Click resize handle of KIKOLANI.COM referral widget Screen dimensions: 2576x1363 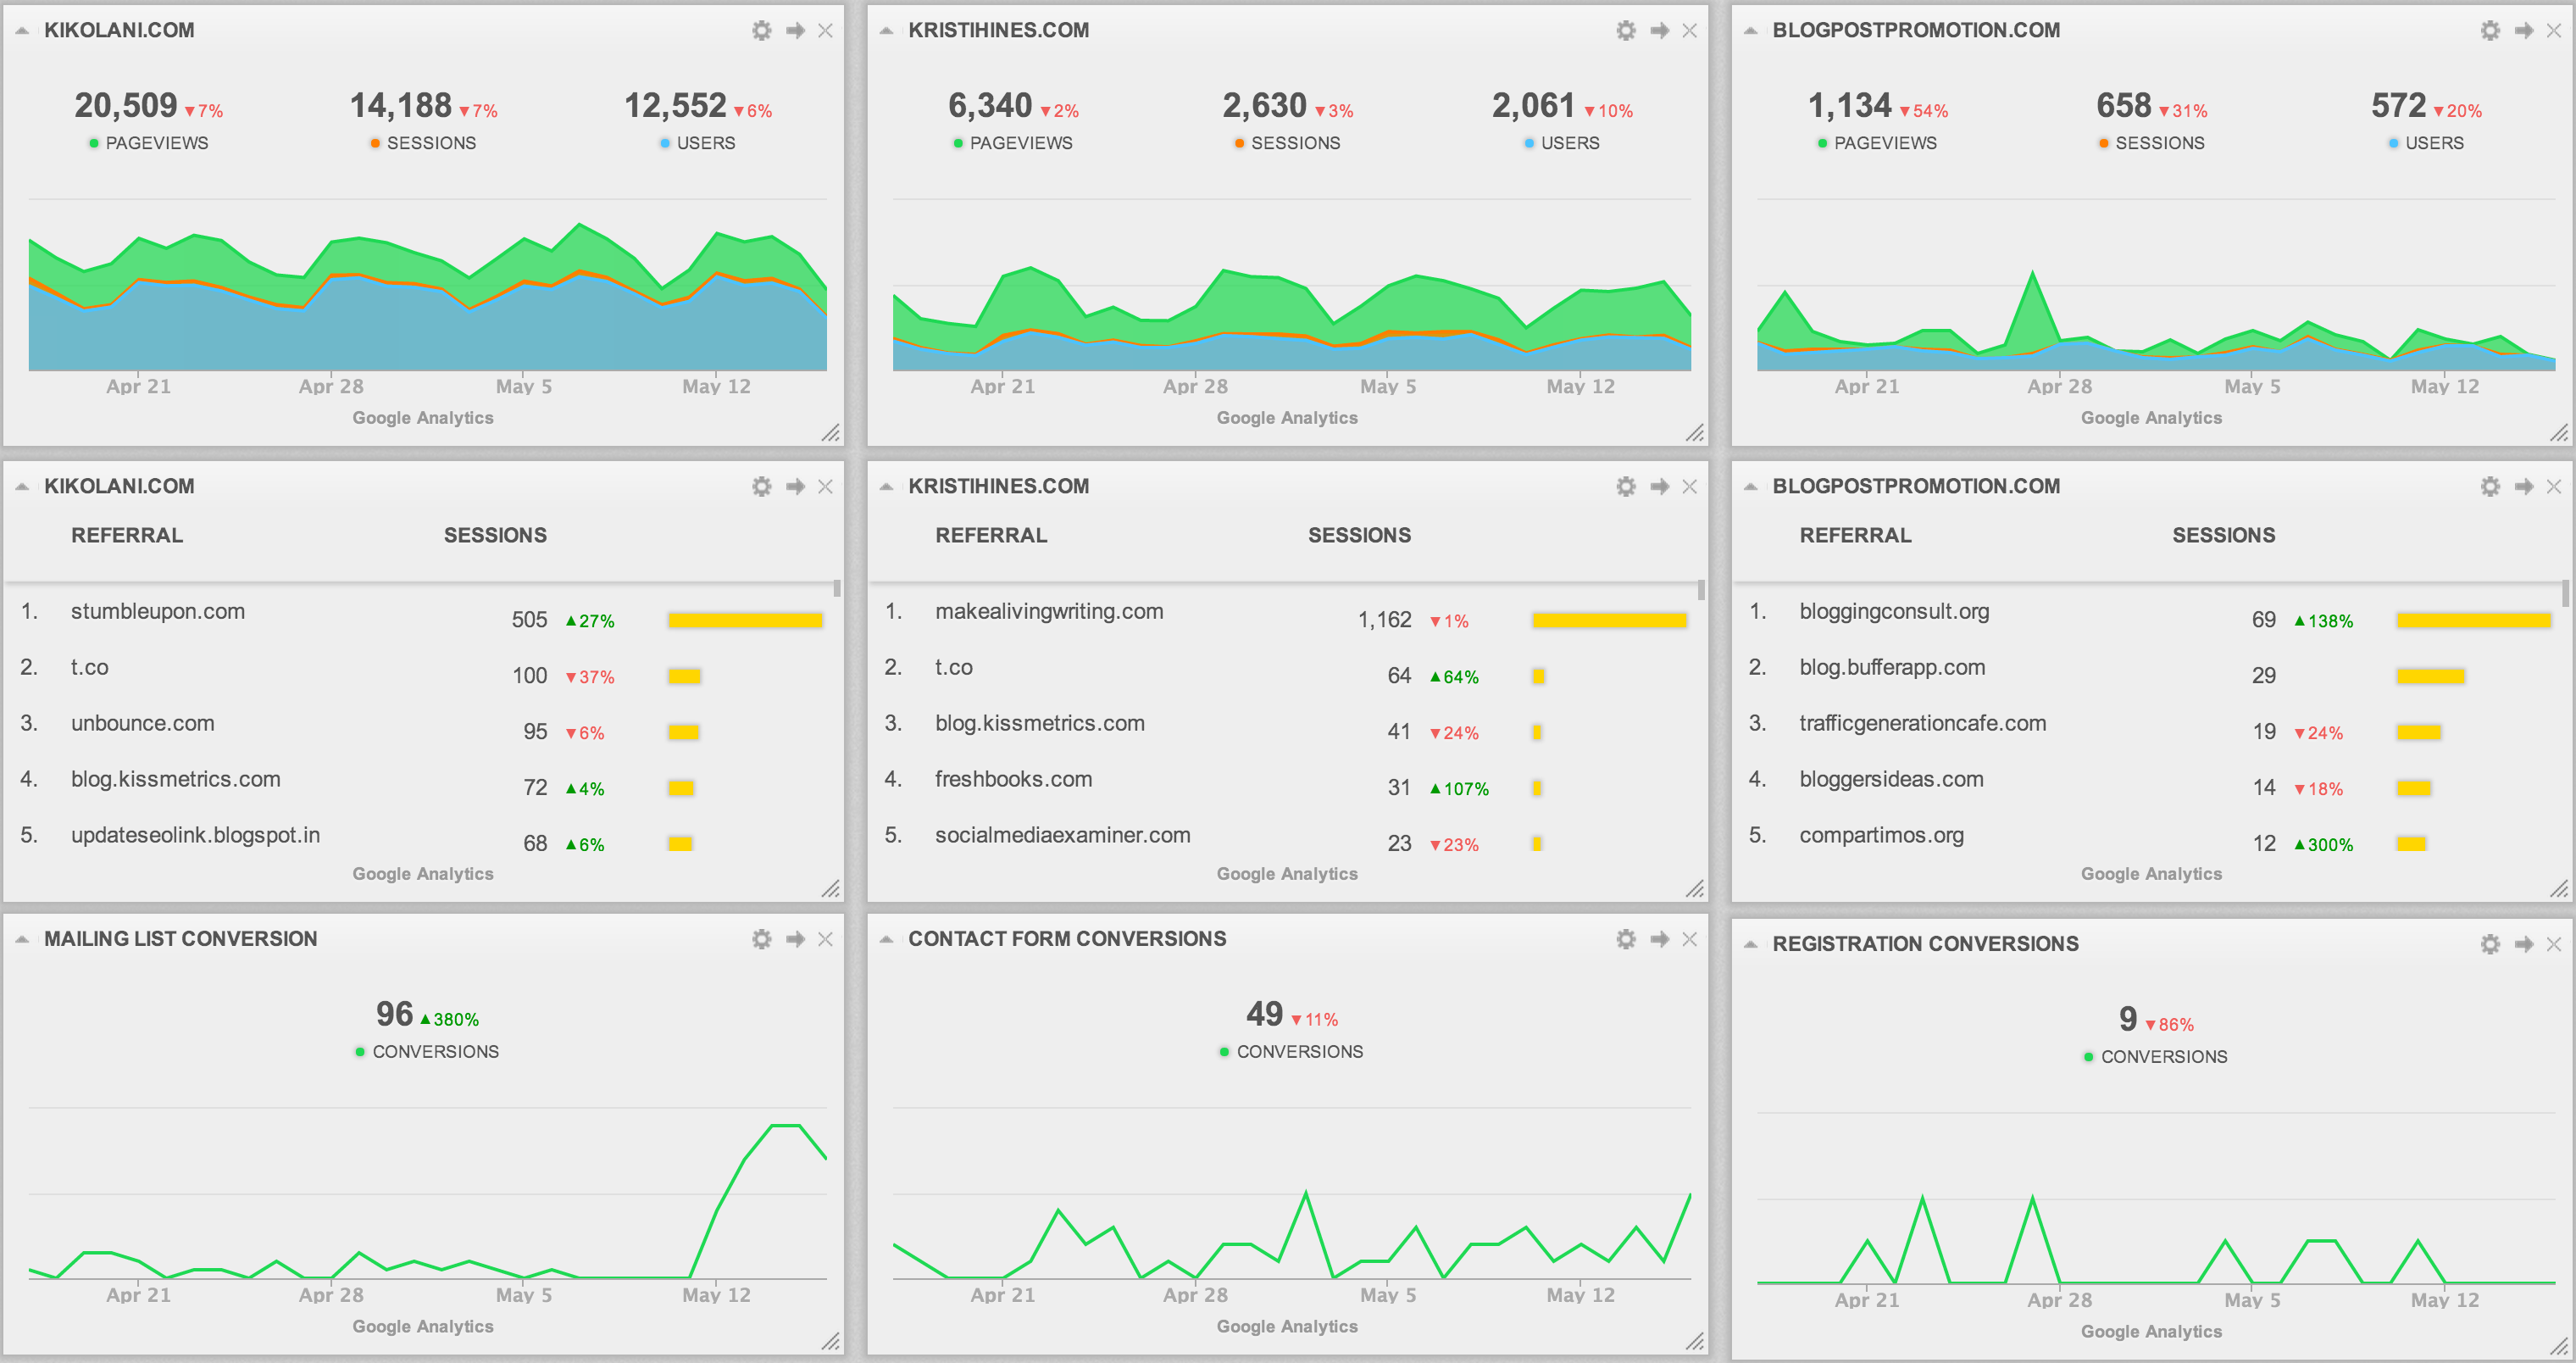click(x=830, y=888)
